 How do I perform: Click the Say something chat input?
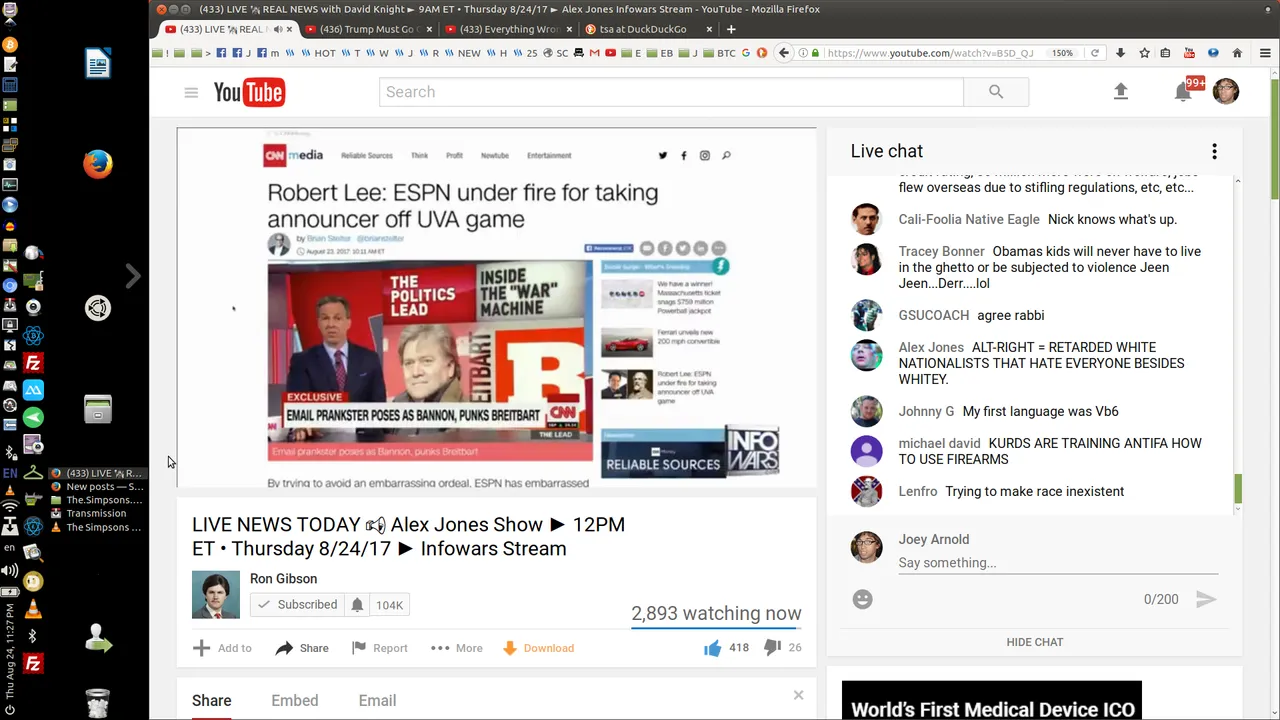pyautogui.click(x=1058, y=563)
